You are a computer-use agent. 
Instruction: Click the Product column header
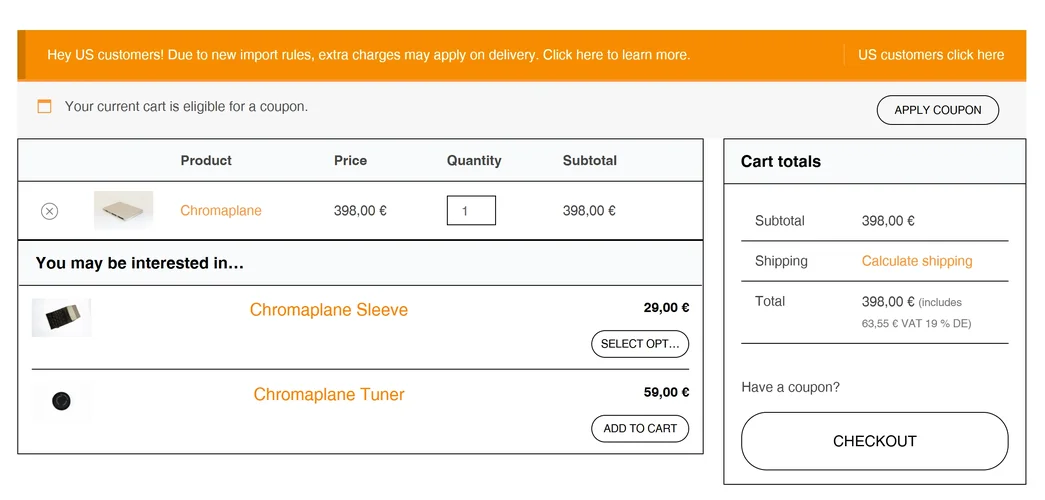(206, 160)
